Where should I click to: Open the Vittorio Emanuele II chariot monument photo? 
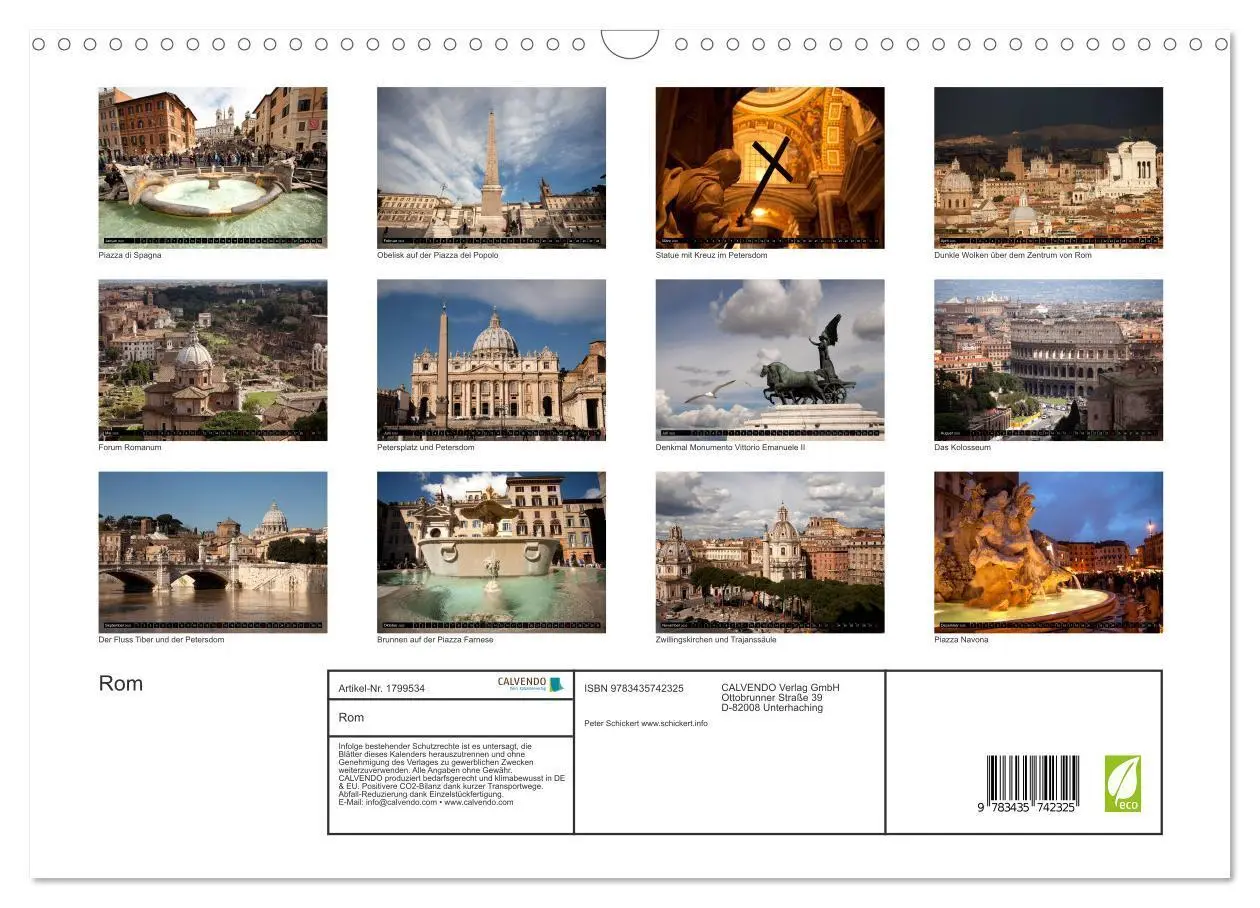pyautogui.click(x=770, y=360)
